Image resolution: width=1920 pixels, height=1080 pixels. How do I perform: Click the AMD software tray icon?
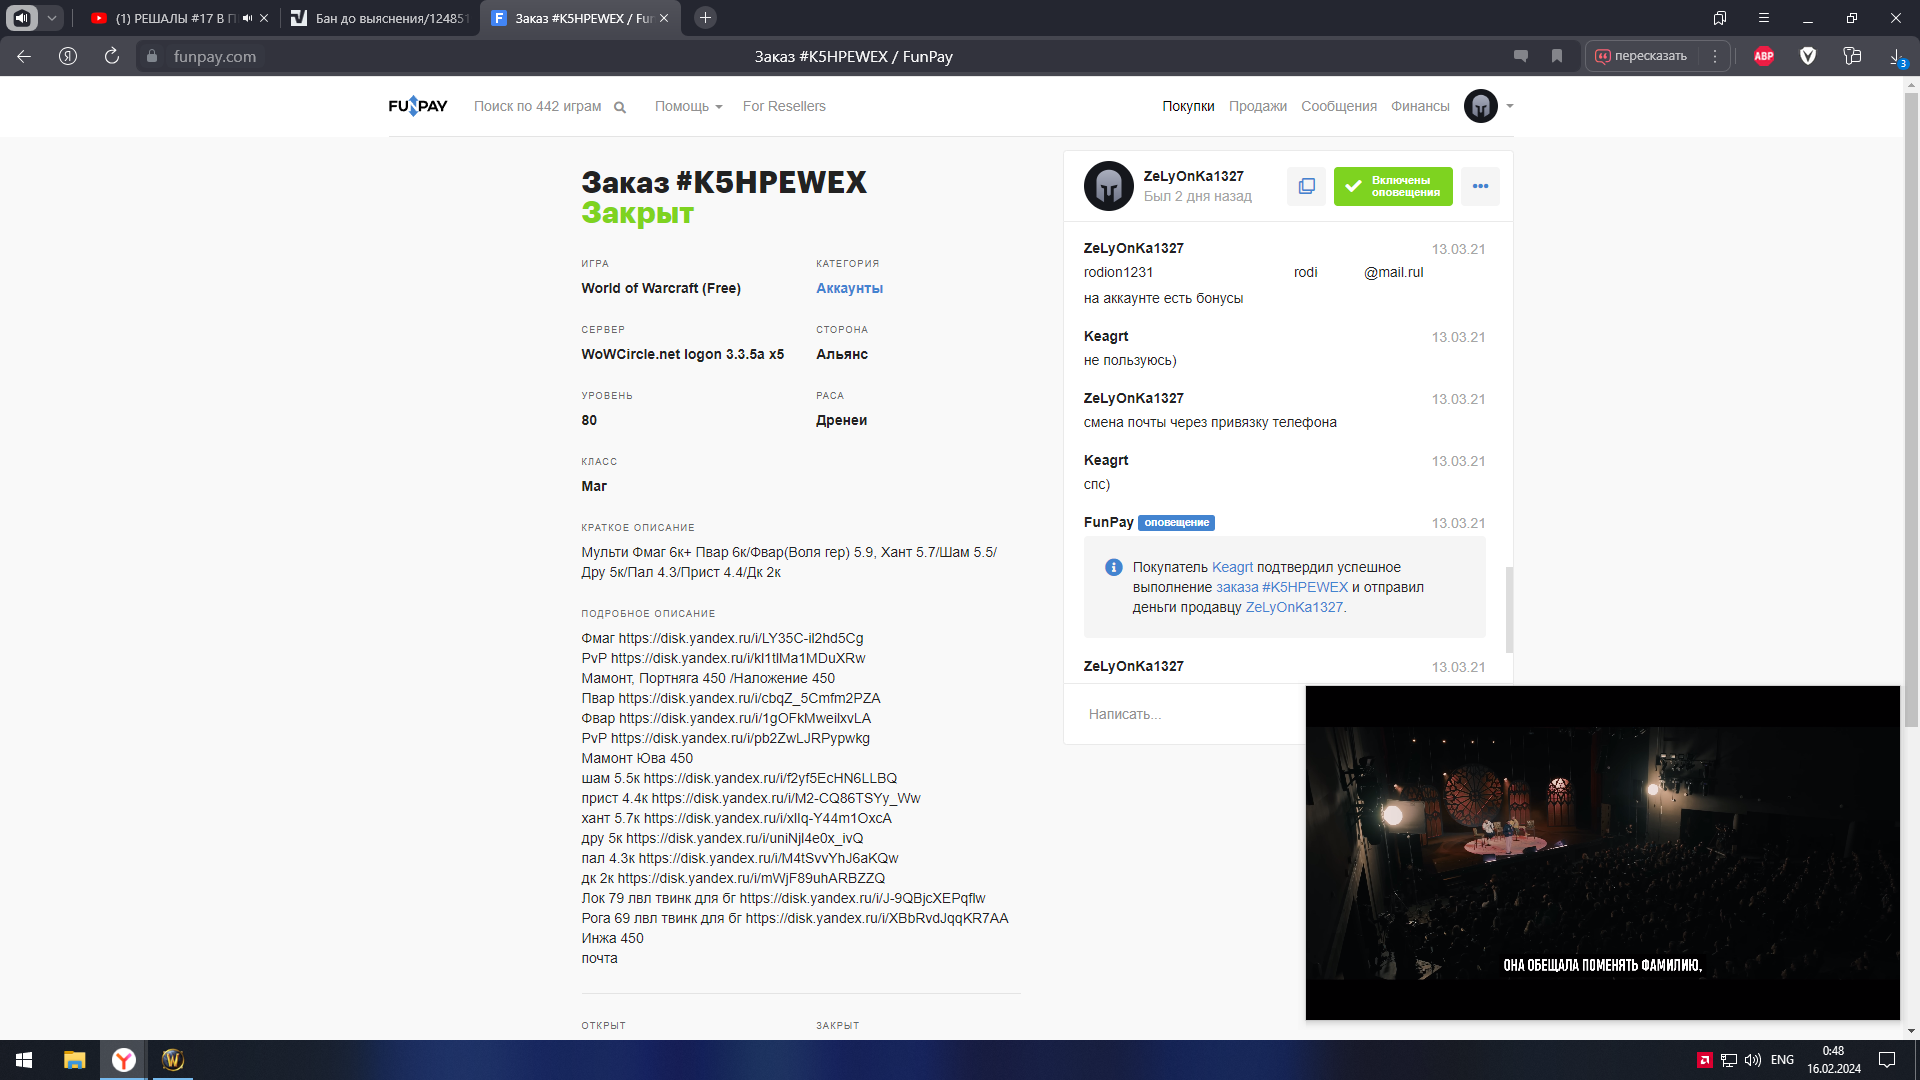[1705, 1060]
